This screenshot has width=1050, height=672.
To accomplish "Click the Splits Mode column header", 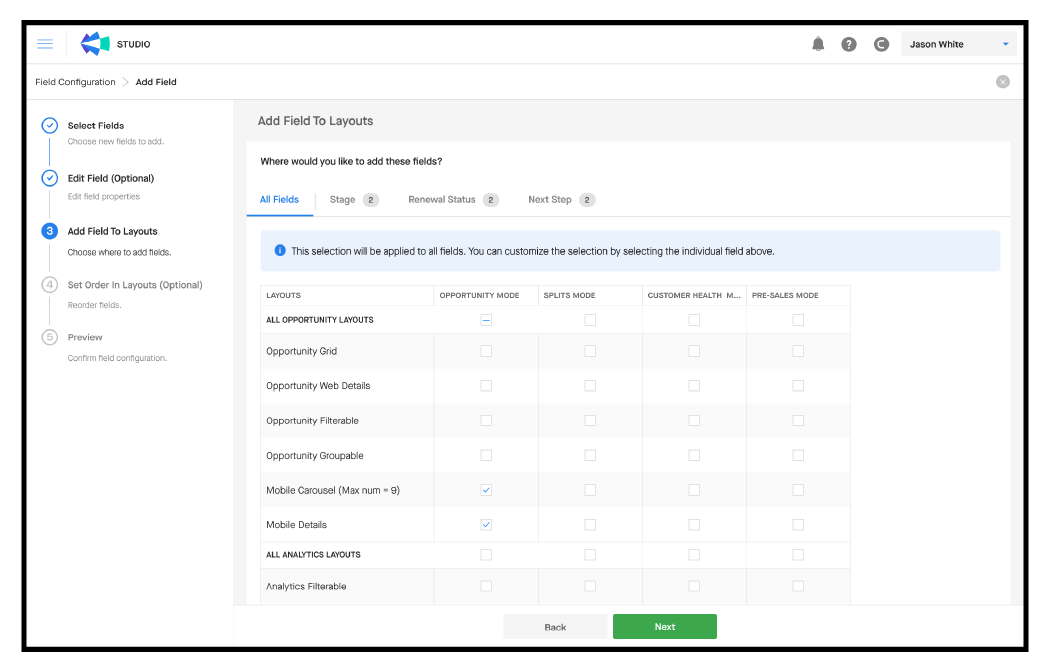I will pyautogui.click(x=569, y=295).
